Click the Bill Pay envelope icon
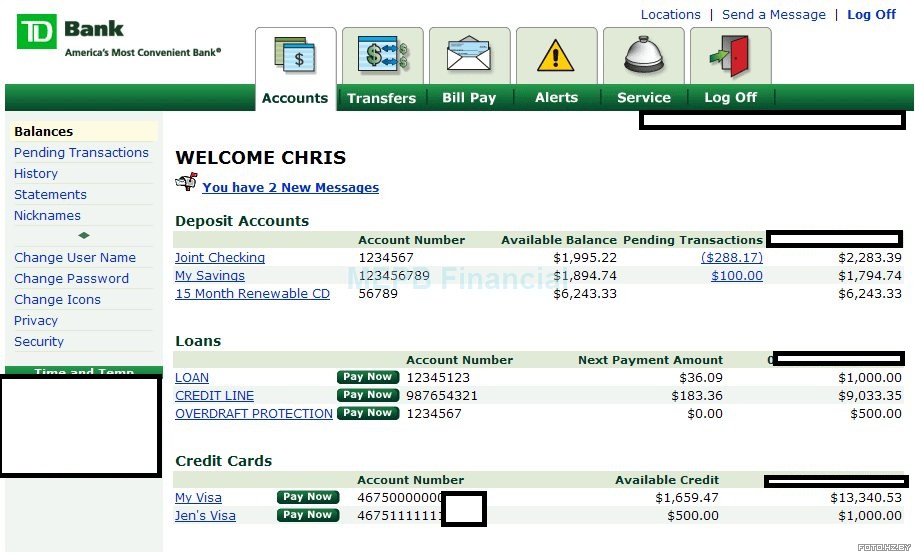This screenshot has width=915, height=555. point(469,55)
